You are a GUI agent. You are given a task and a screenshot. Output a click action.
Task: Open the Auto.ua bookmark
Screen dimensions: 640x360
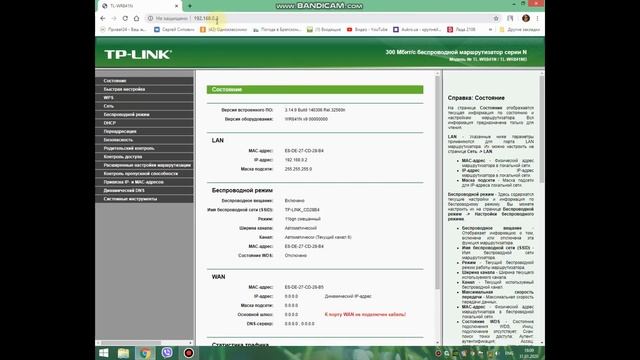pyautogui.click(x=417, y=29)
